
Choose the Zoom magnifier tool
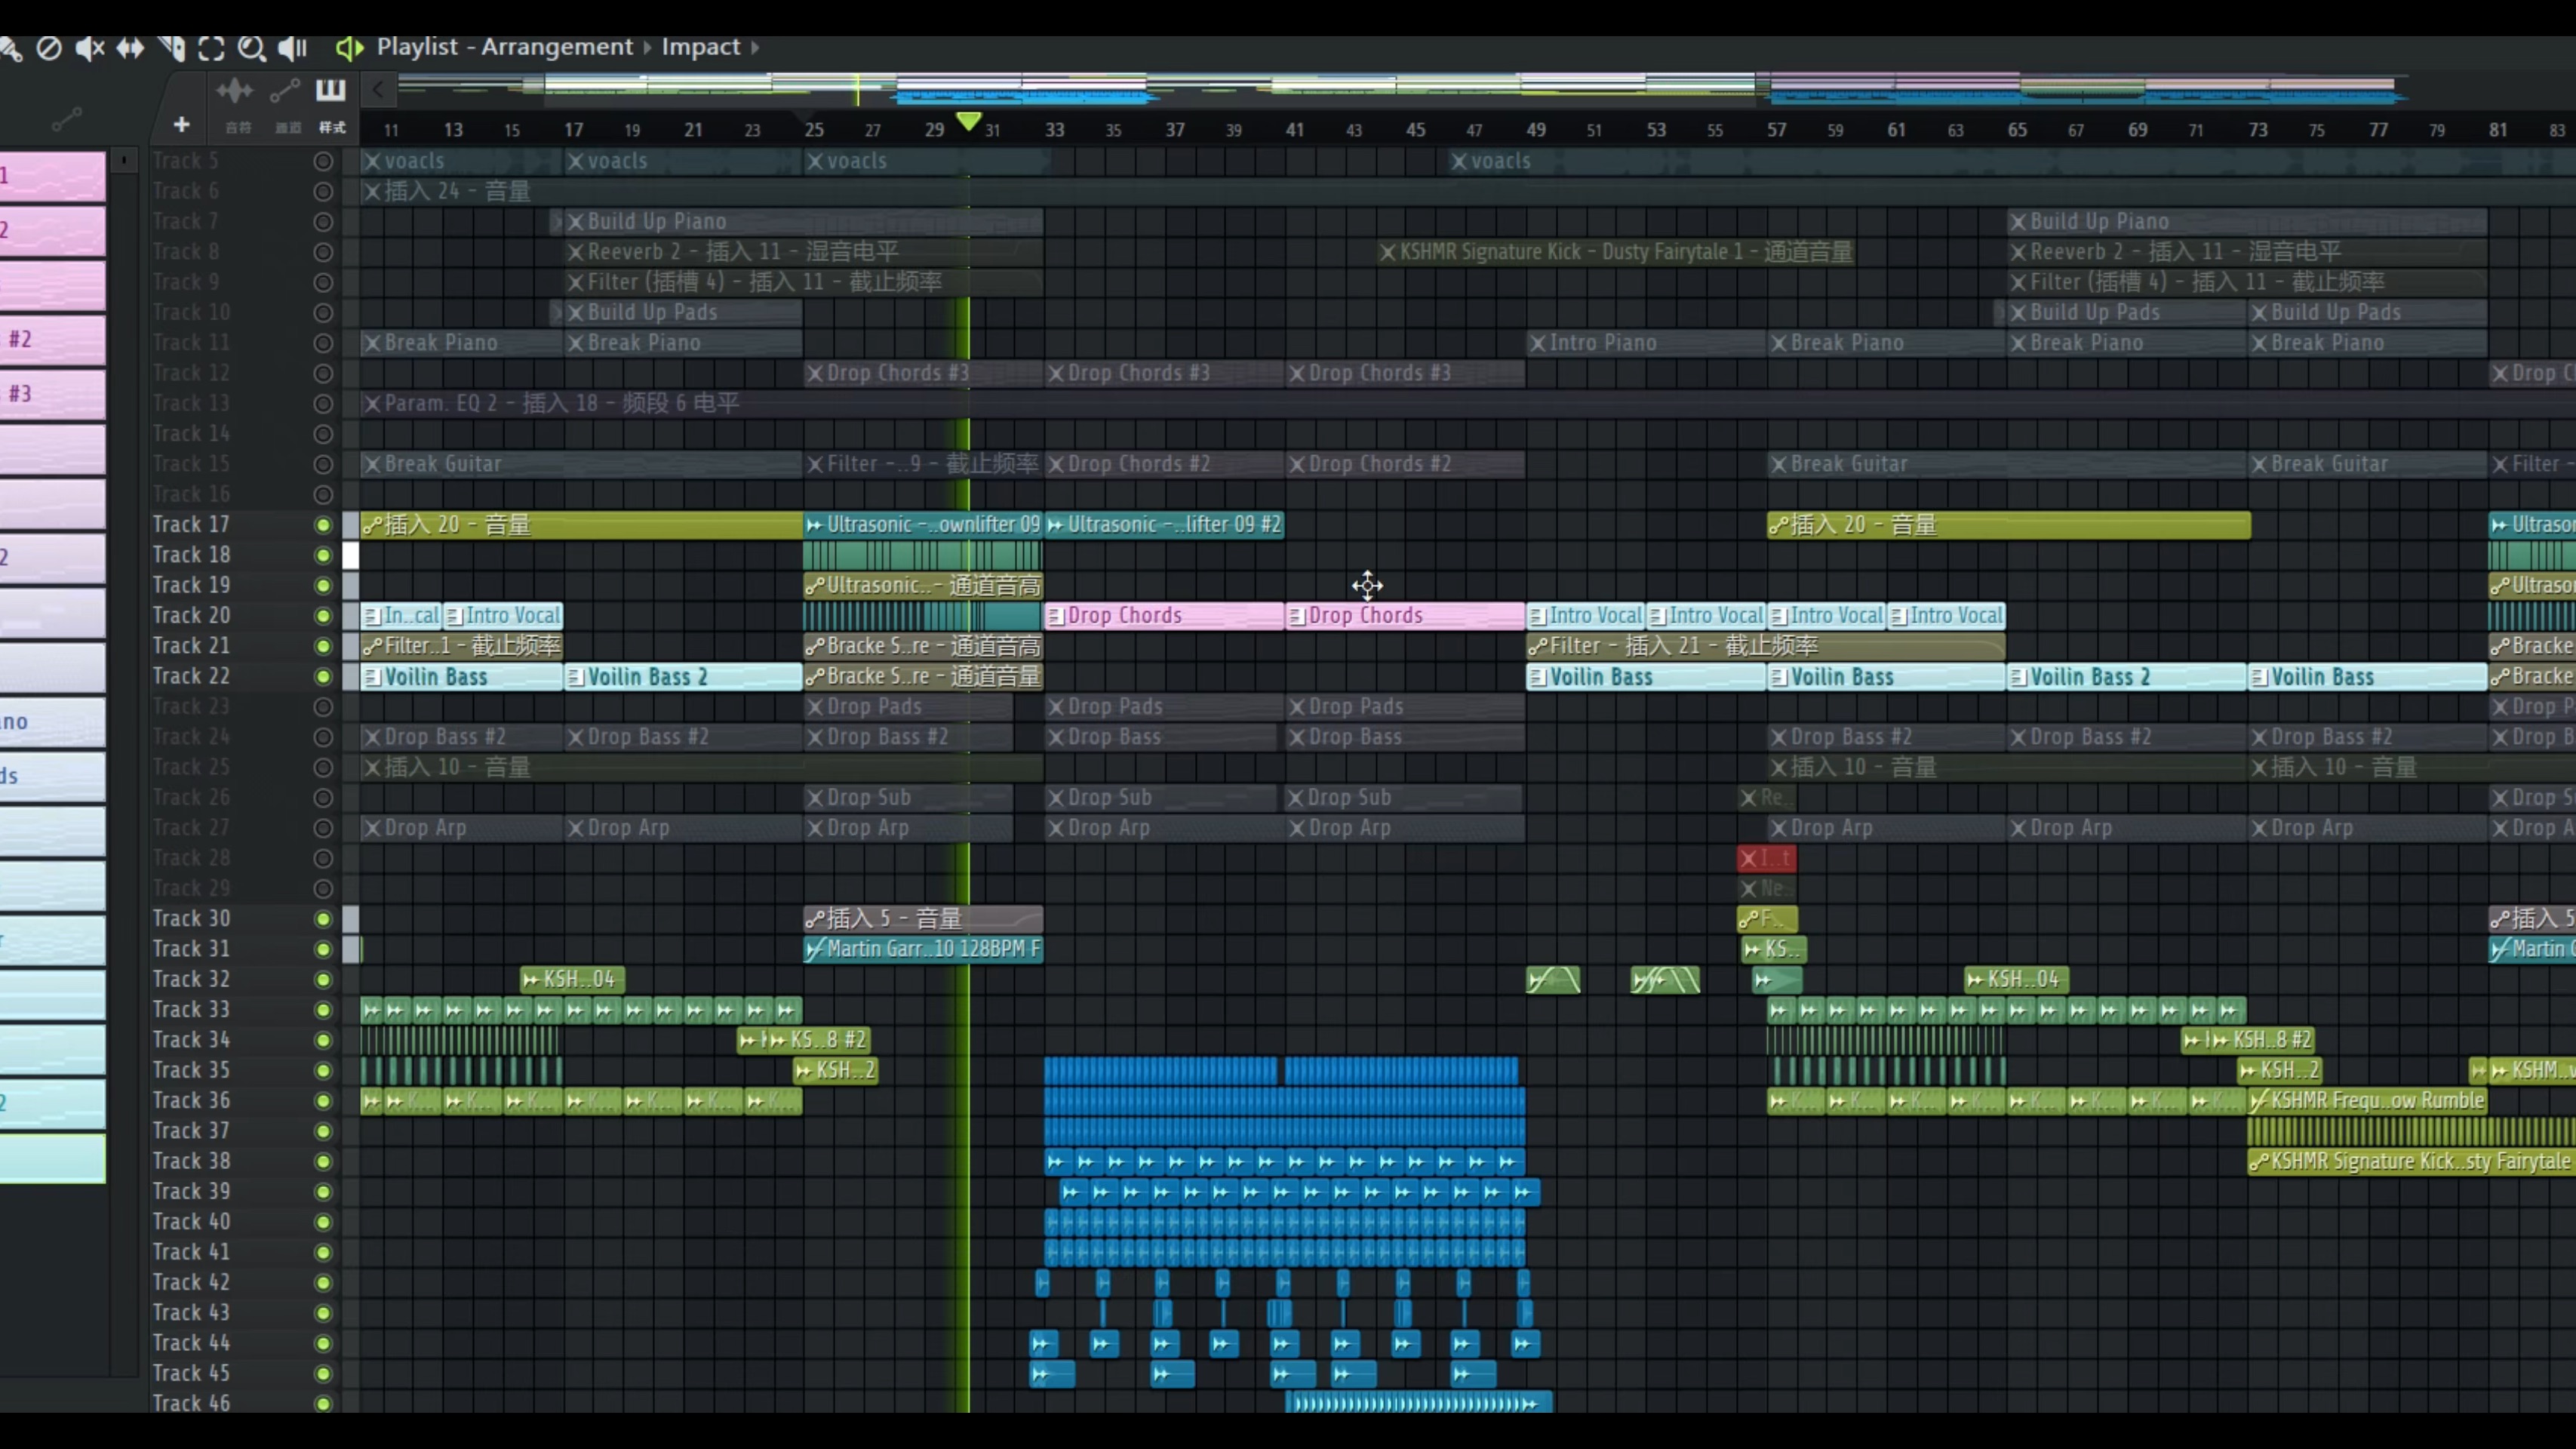click(x=251, y=48)
